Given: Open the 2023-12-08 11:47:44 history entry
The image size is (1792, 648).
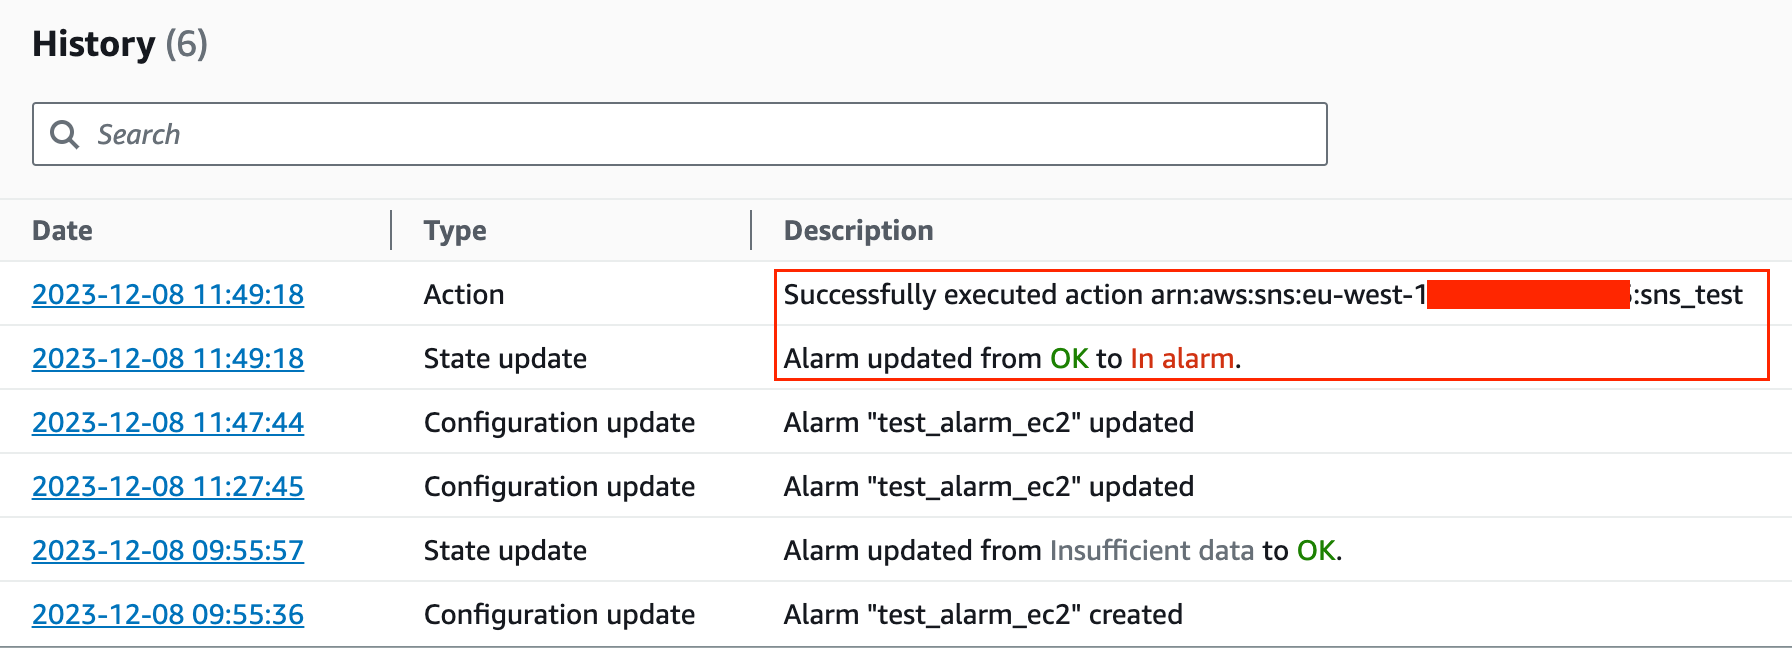Looking at the screenshot, I should point(167,422).
